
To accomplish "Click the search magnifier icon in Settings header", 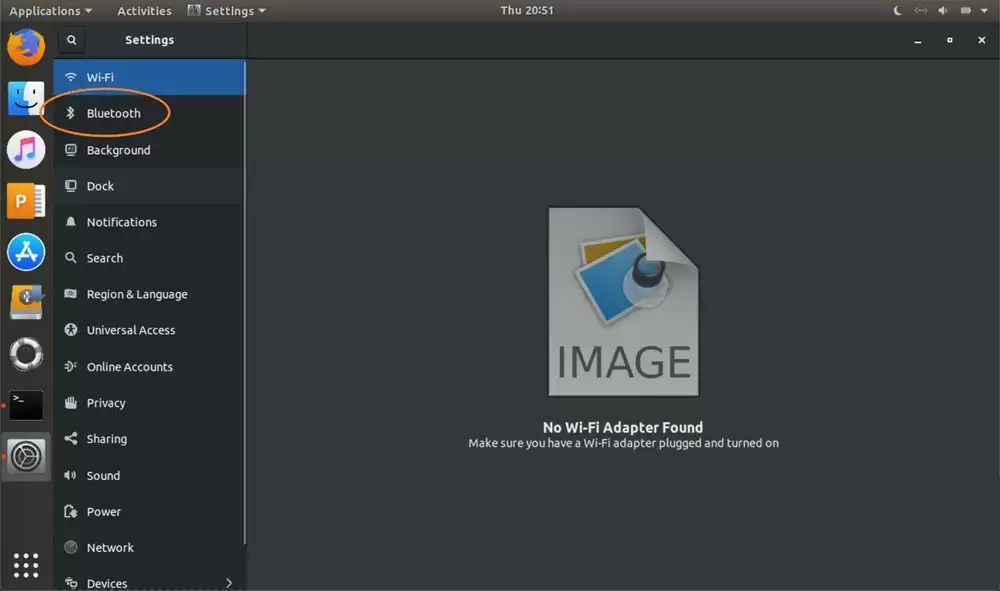I will coord(71,40).
